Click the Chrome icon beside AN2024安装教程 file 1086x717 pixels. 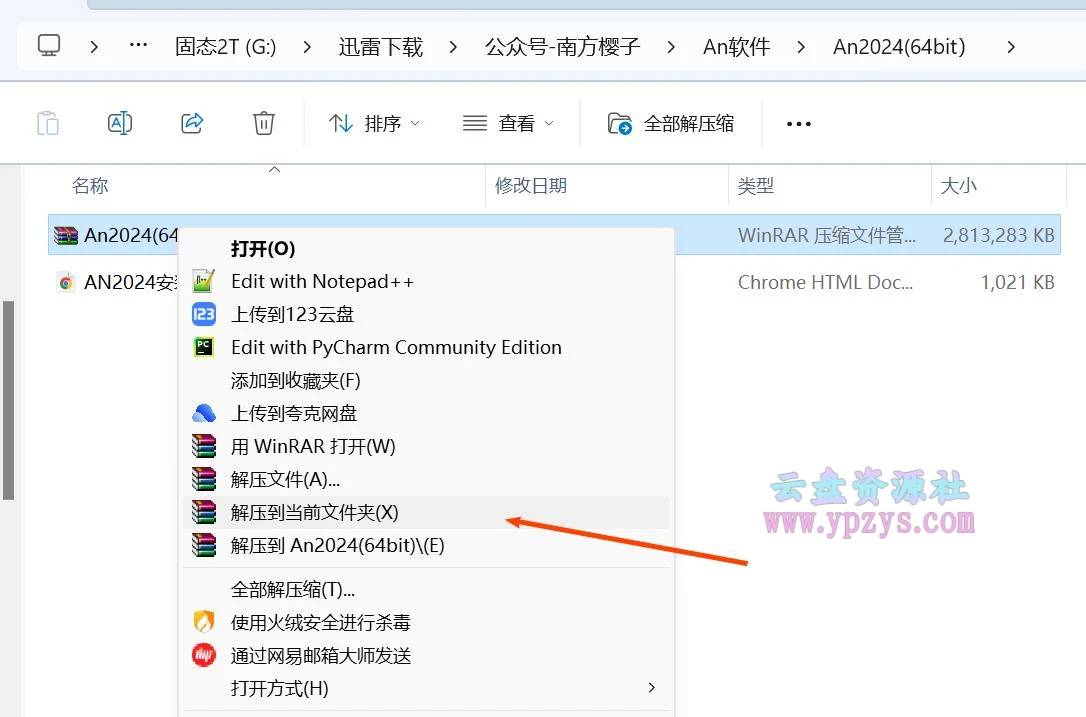pos(65,282)
